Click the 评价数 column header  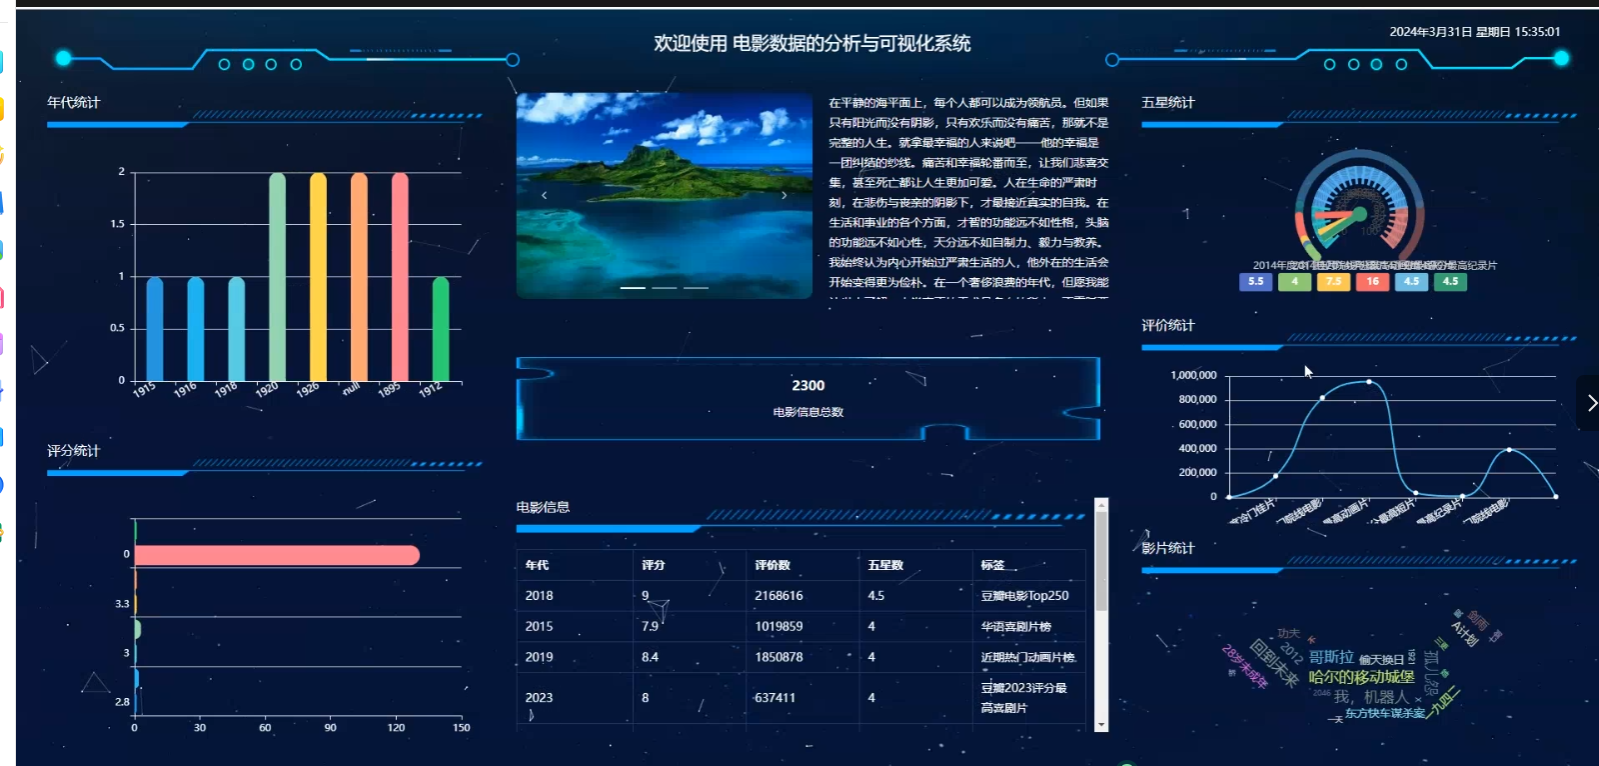pyautogui.click(x=772, y=565)
